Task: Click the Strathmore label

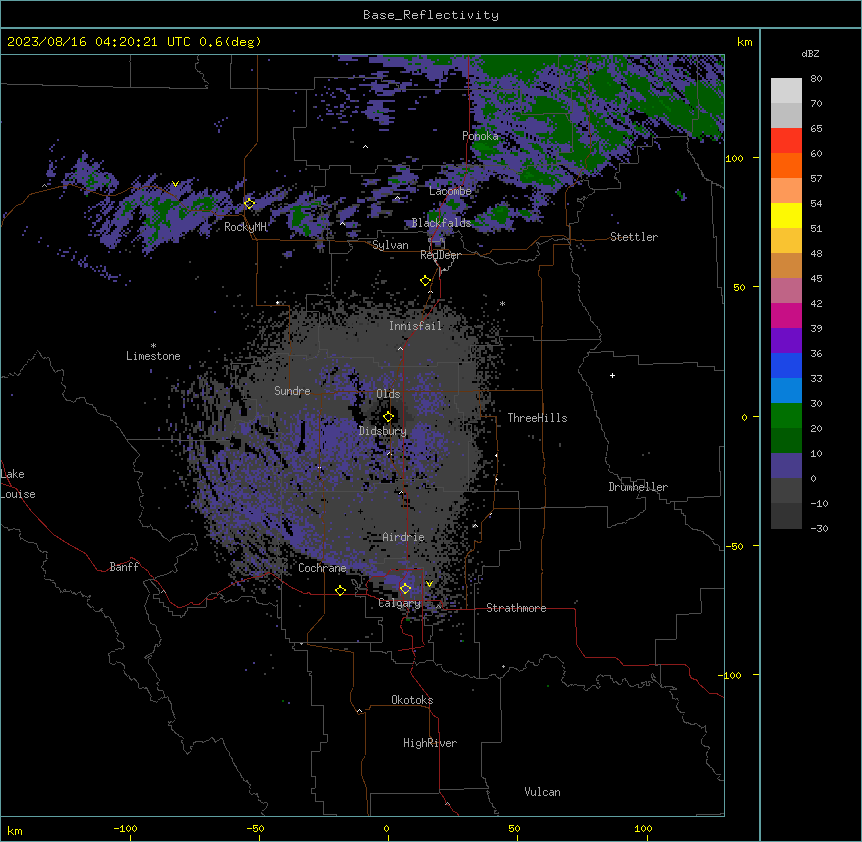Action: coord(516,608)
